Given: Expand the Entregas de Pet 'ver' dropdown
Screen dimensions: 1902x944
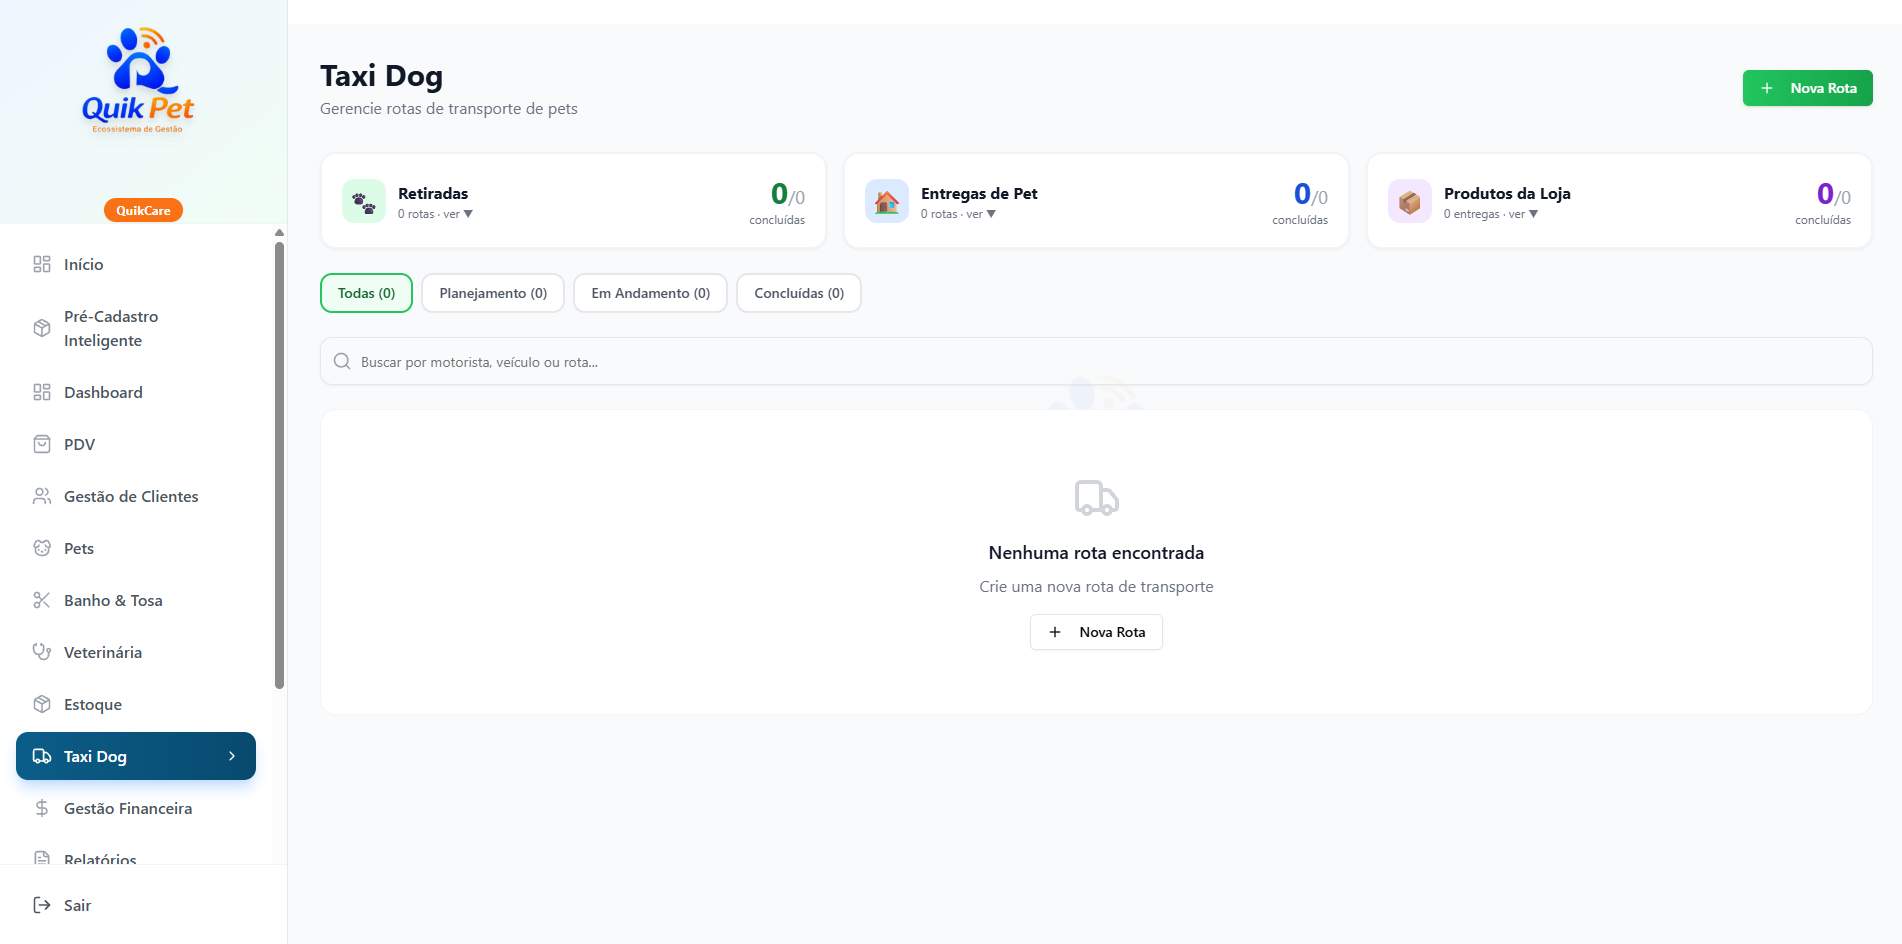Looking at the screenshot, I should click(991, 214).
